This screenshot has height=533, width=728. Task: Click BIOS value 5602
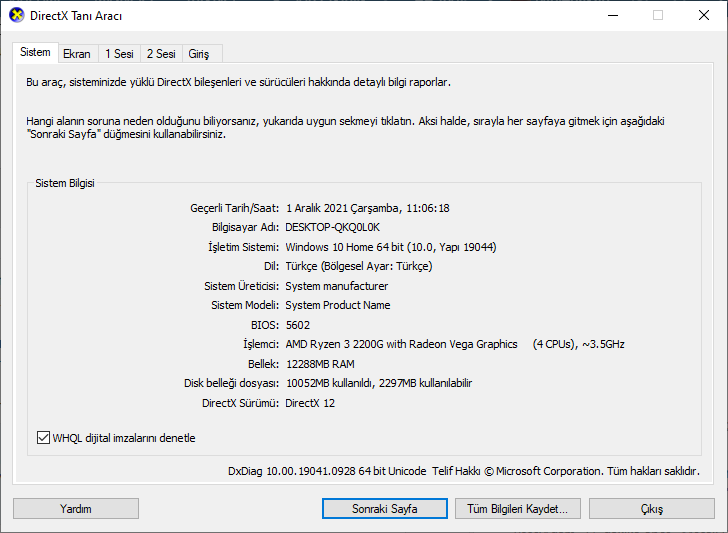pyautogui.click(x=298, y=325)
